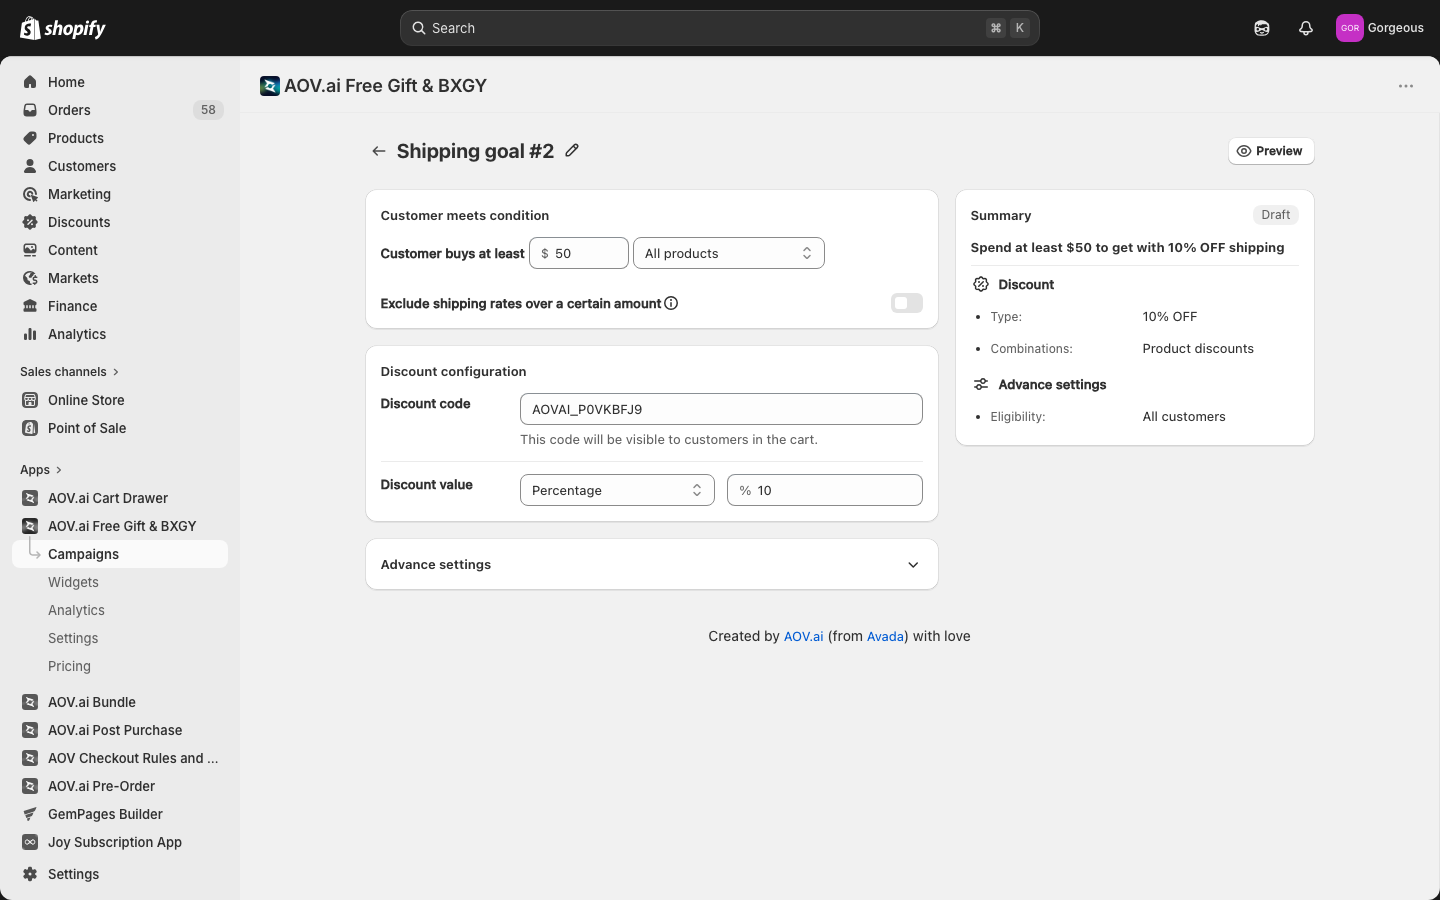
Task: Click the Discount code input field
Action: point(721,409)
